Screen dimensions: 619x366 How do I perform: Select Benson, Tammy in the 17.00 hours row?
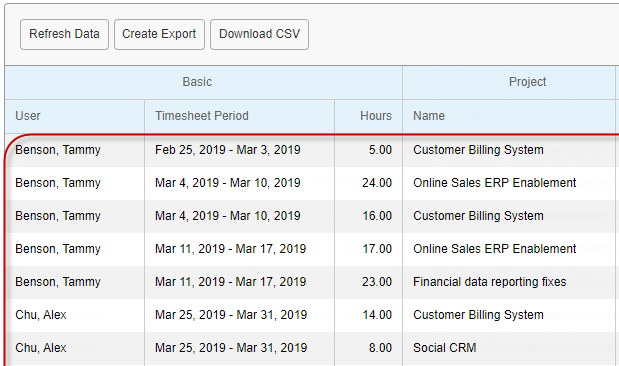(x=58, y=249)
